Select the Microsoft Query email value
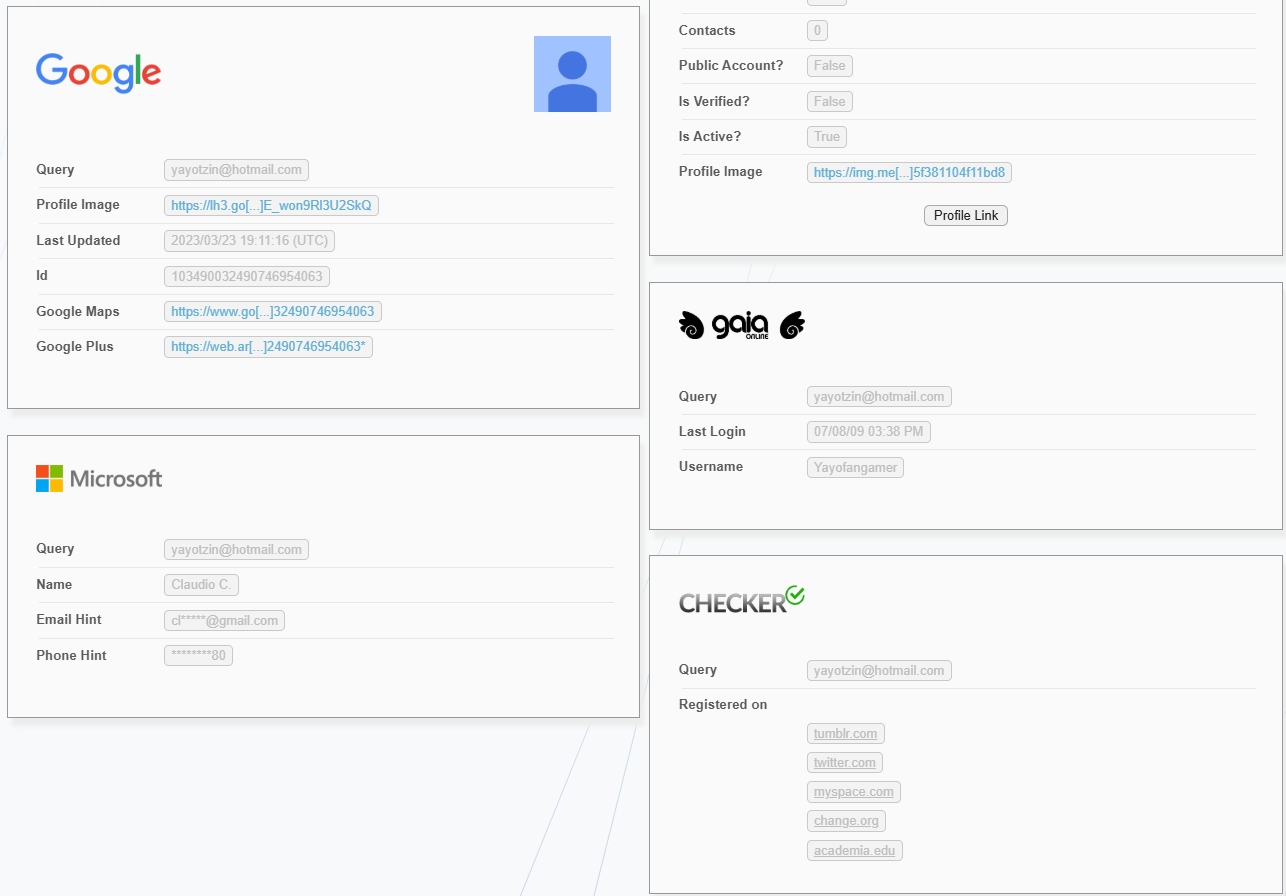Image resolution: width=1286 pixels, height=896 pixels. (x=236, y=550)
